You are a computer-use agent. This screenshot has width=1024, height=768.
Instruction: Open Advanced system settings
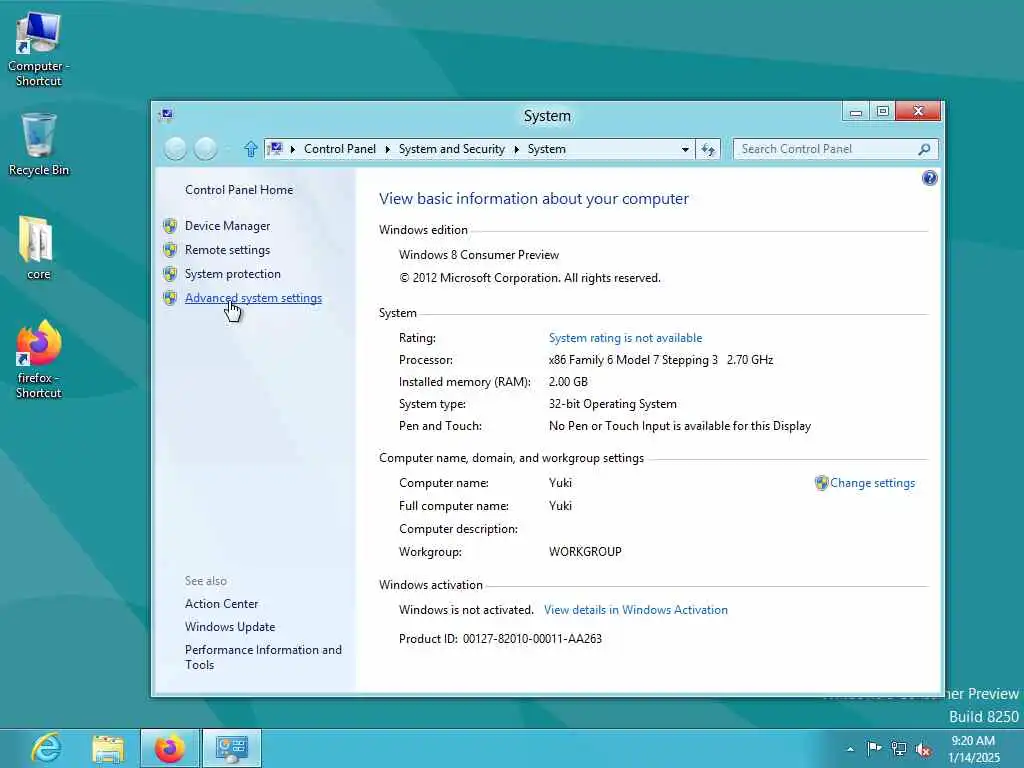click(x=253, y=298)
